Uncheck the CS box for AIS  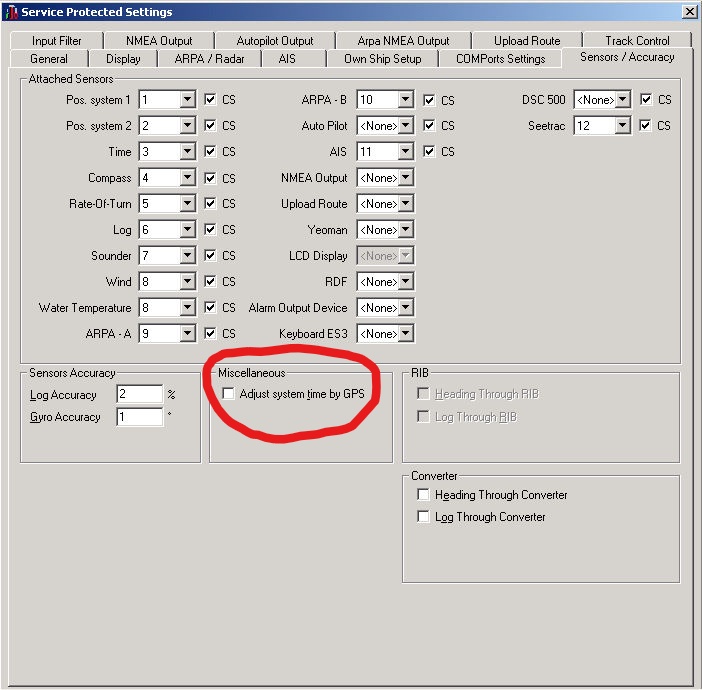(x=429, y=152)
